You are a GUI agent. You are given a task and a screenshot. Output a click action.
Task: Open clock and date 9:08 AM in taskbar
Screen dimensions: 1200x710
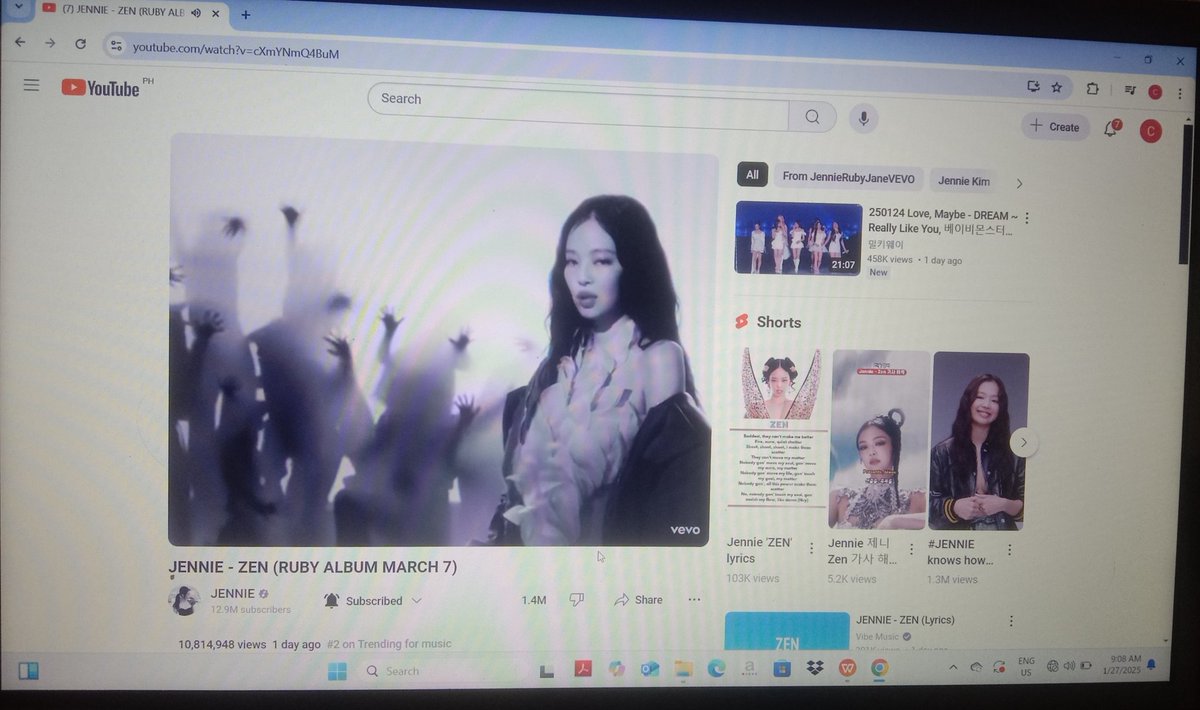1124,664
